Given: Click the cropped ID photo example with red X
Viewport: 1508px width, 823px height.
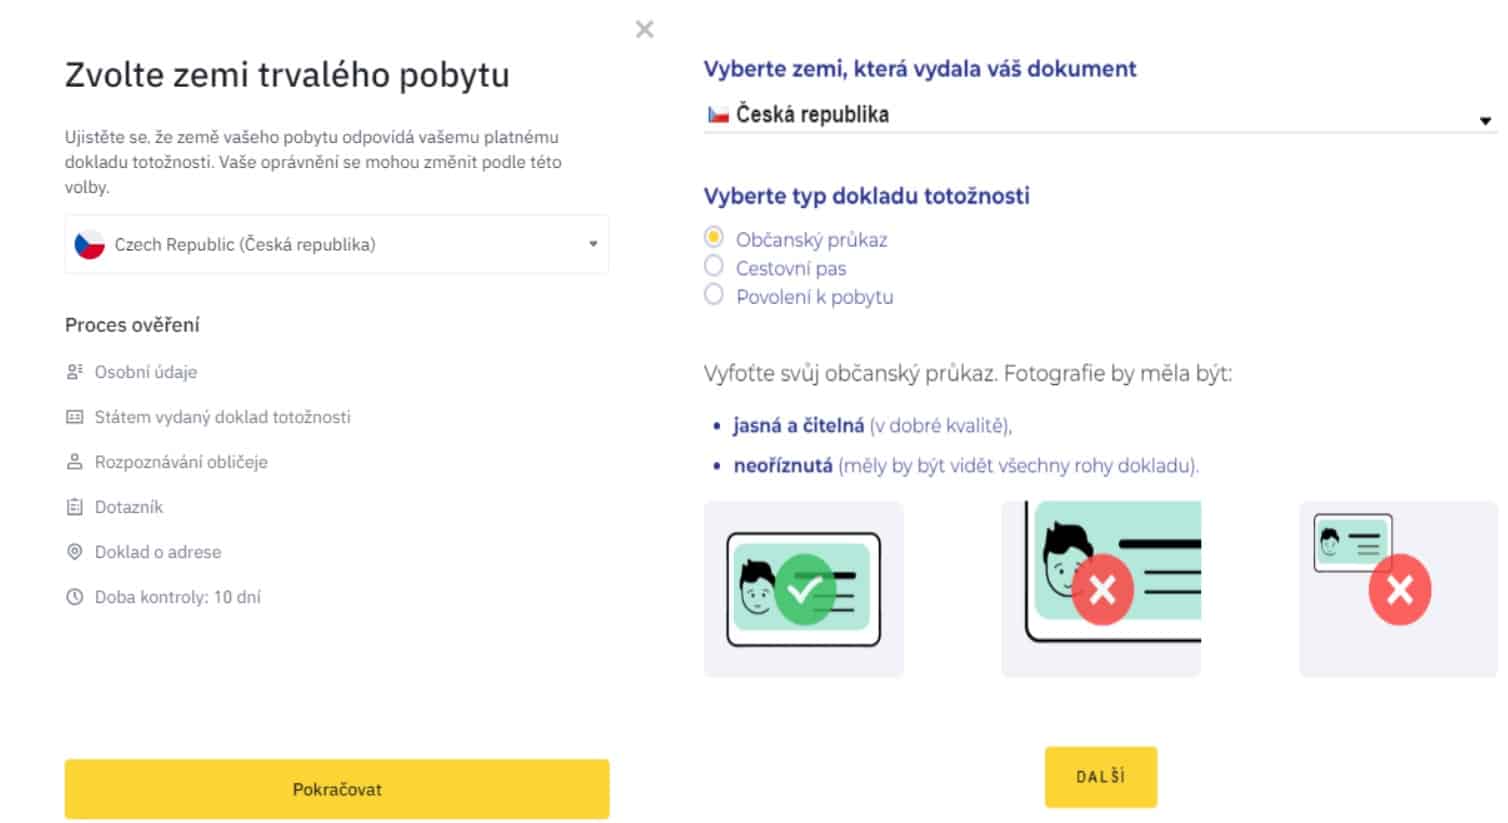Looking at the screenshot, I should 1100,589.
